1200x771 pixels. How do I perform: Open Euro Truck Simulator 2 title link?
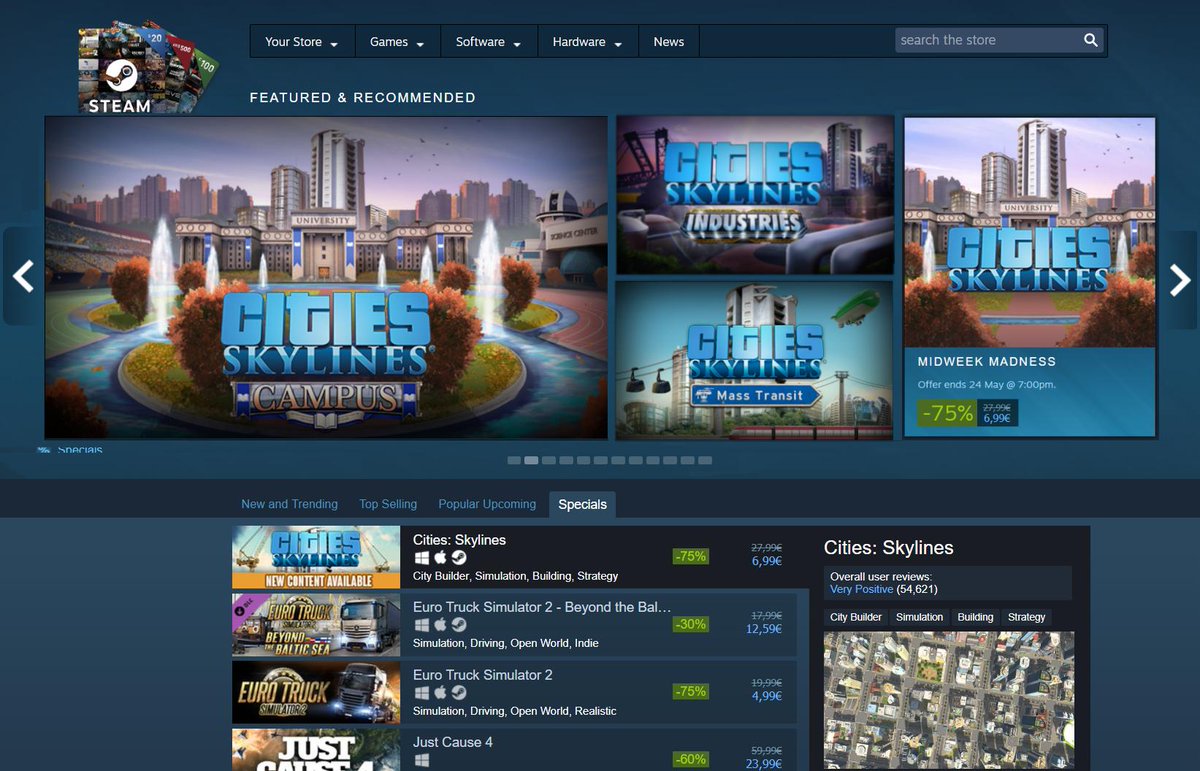[x=483, y=675]
